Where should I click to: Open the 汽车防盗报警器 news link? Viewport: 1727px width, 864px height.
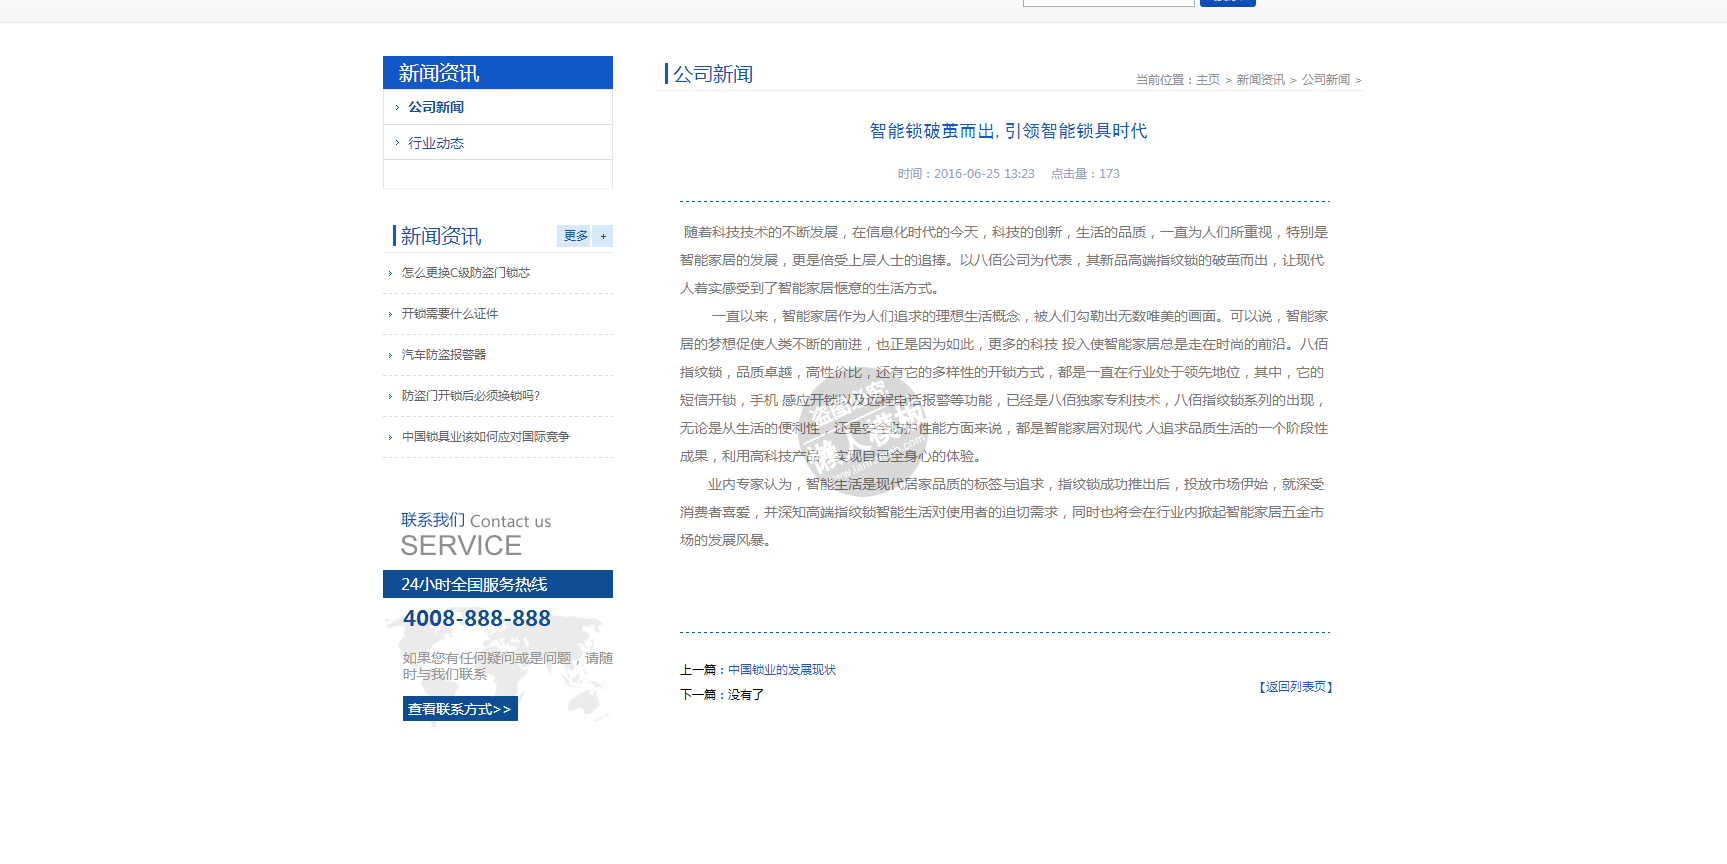coord(444,355)
